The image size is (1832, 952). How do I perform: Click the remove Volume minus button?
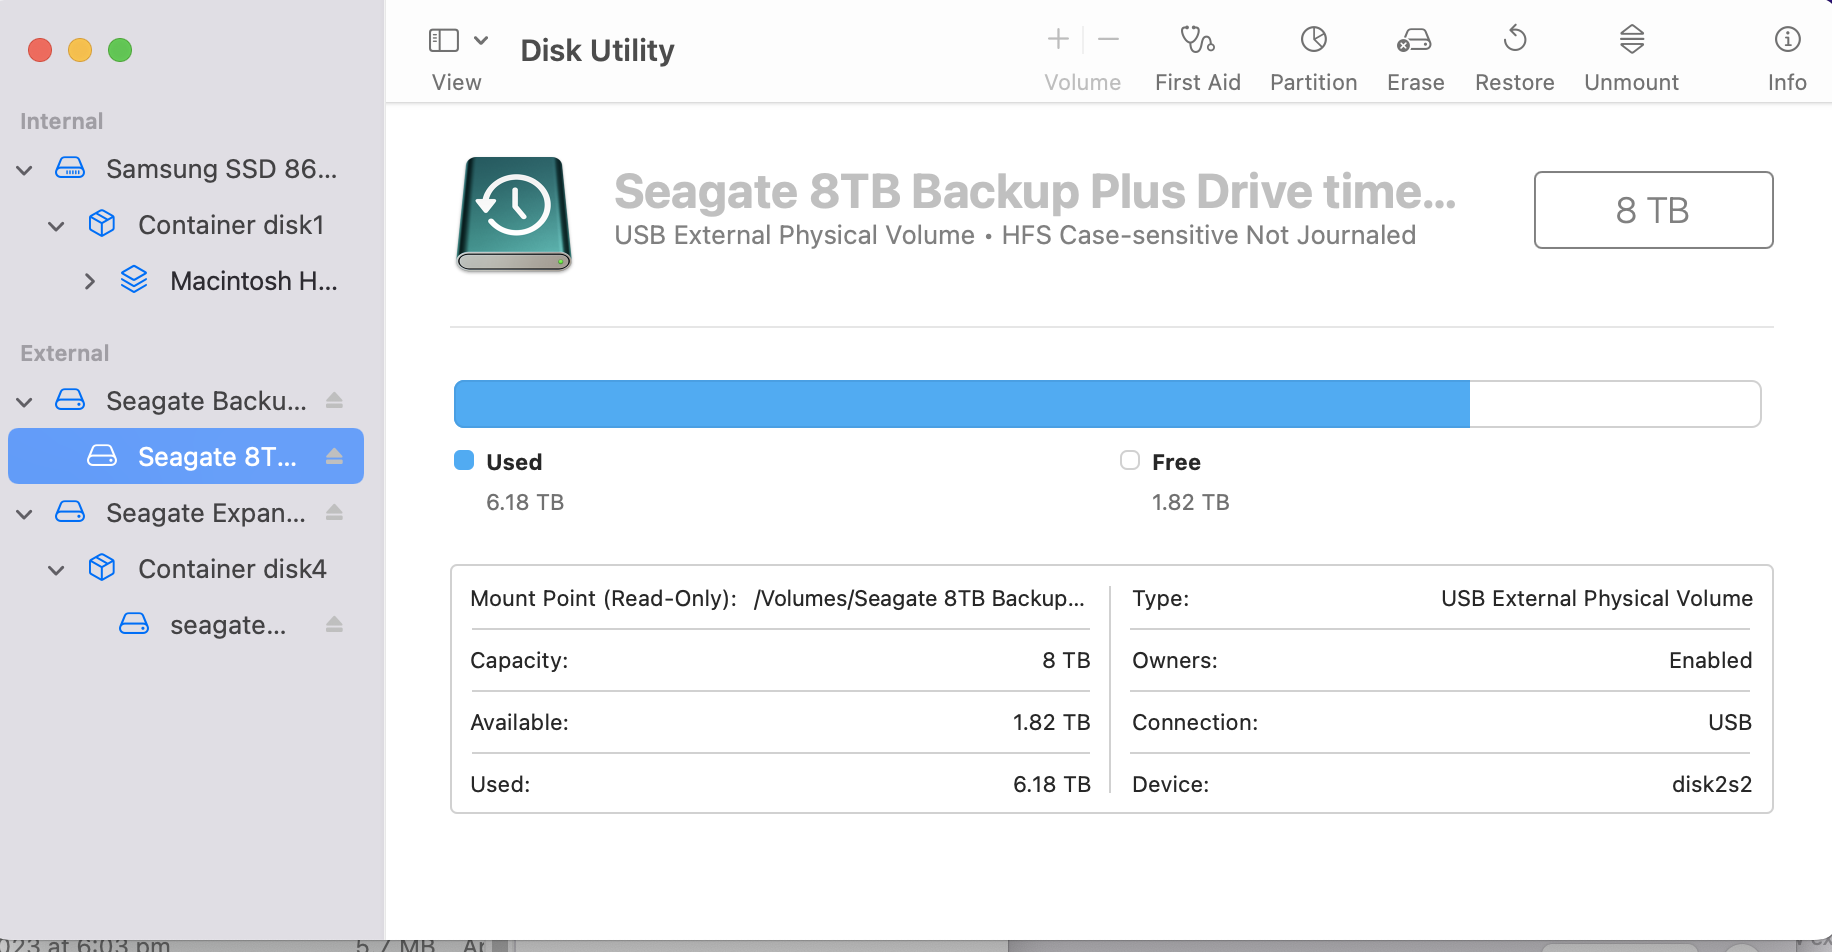tap(1108, 40)
